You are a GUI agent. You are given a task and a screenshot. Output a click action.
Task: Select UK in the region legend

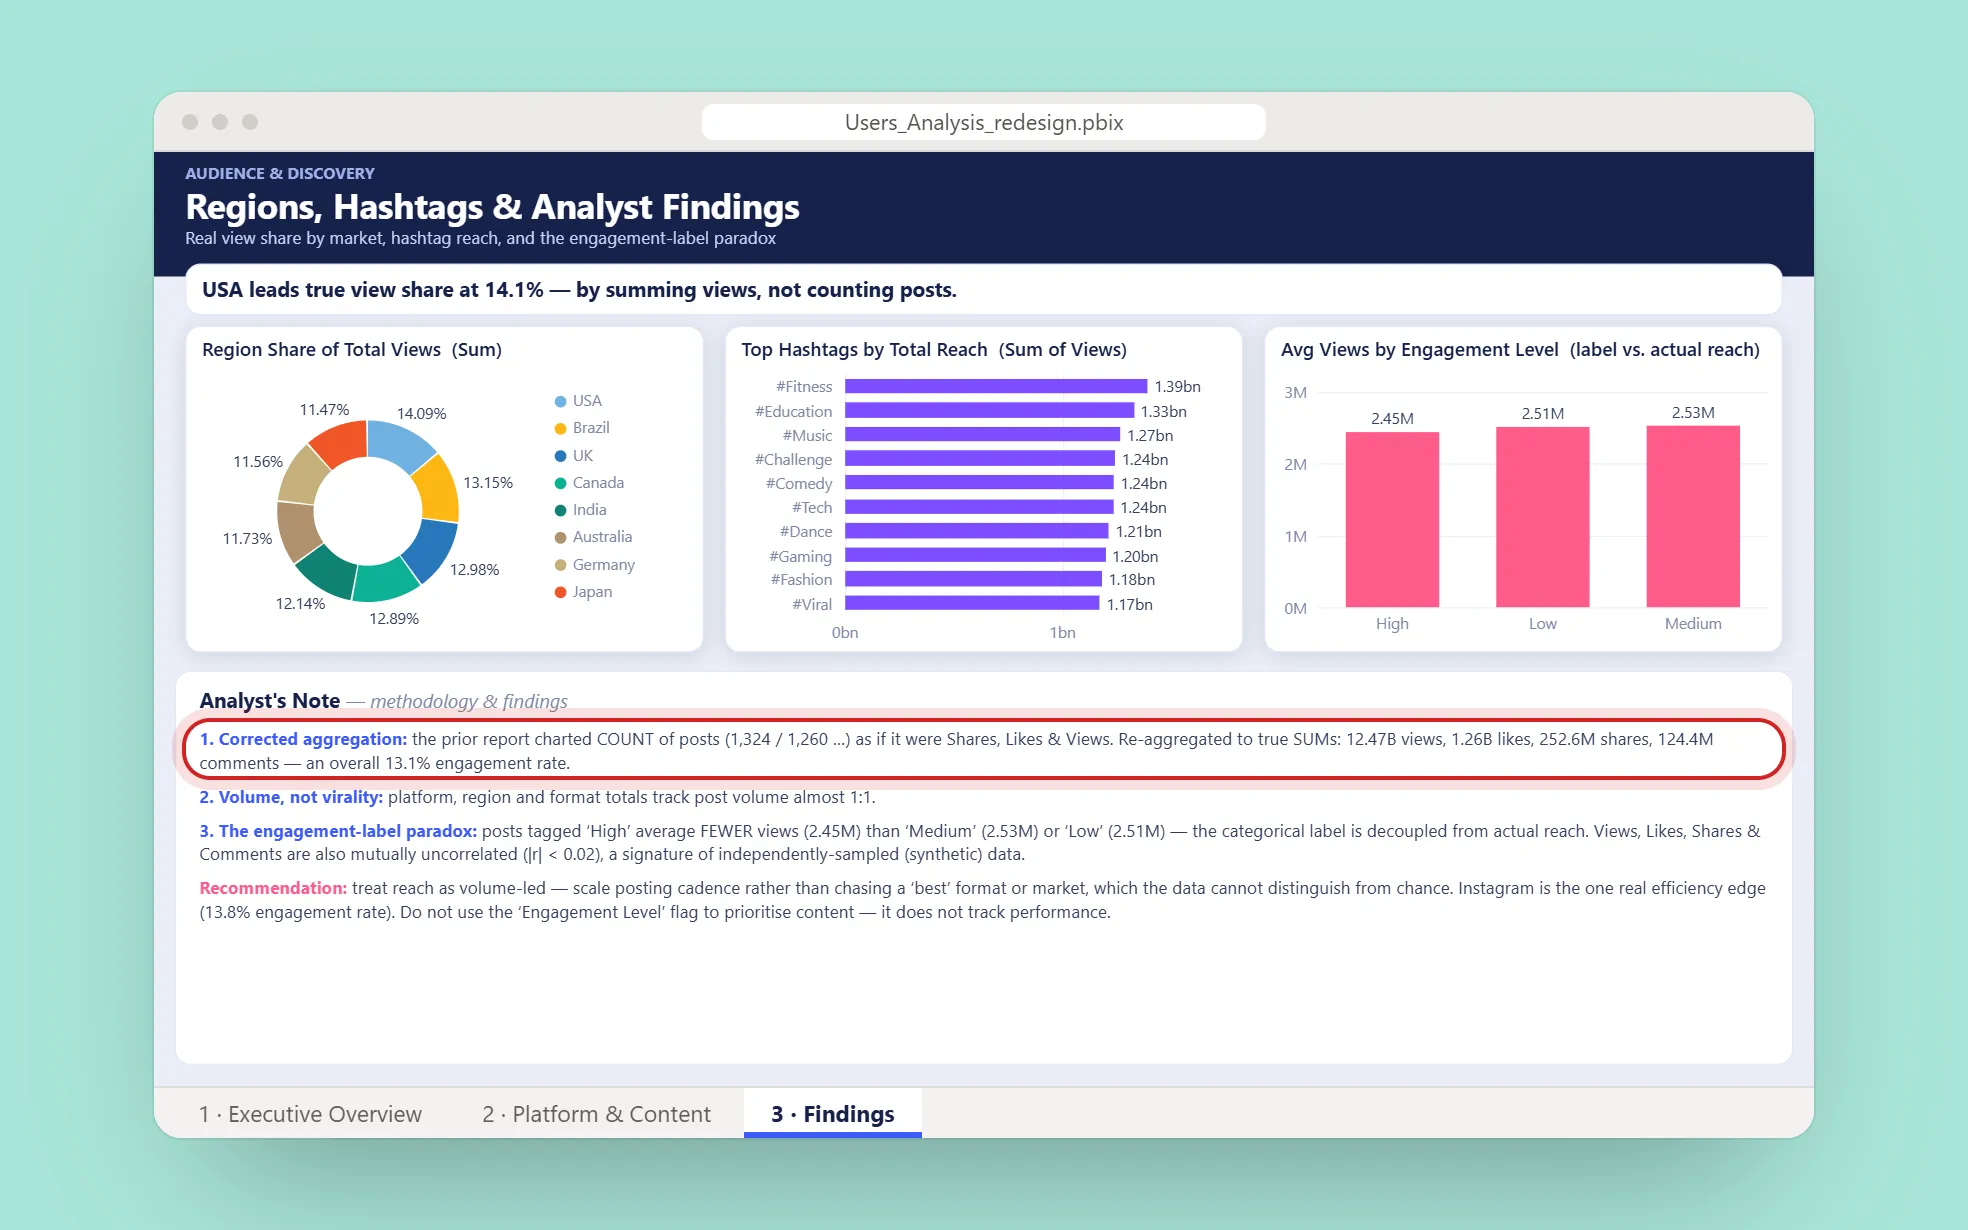point(574,455)
